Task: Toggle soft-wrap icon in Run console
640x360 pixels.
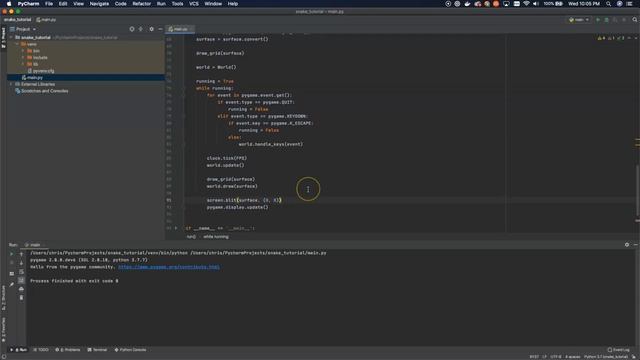Action: (21, 272)
